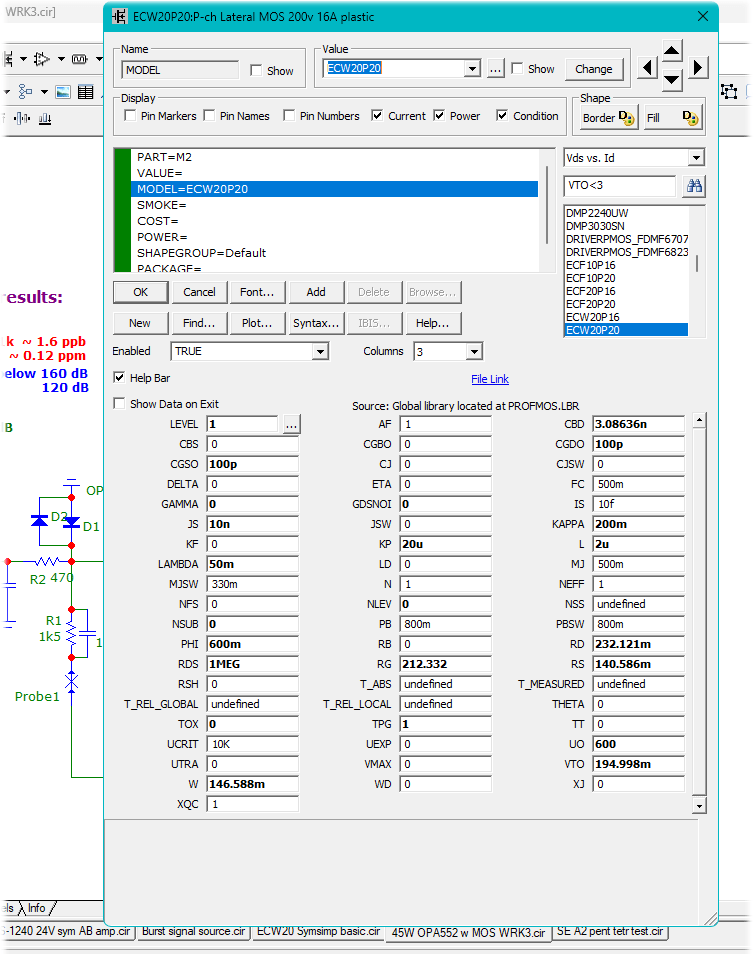
Task: Toggle the Pin Markers checkbox
Action: 130,116
